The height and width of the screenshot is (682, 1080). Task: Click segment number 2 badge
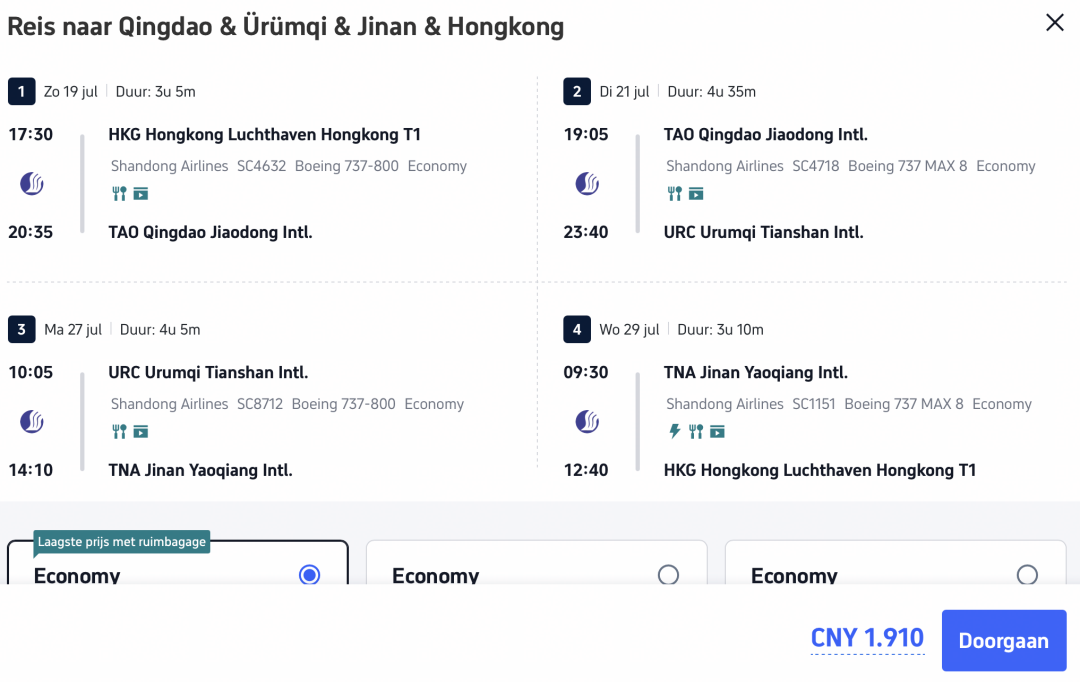[x=577, y=91]
